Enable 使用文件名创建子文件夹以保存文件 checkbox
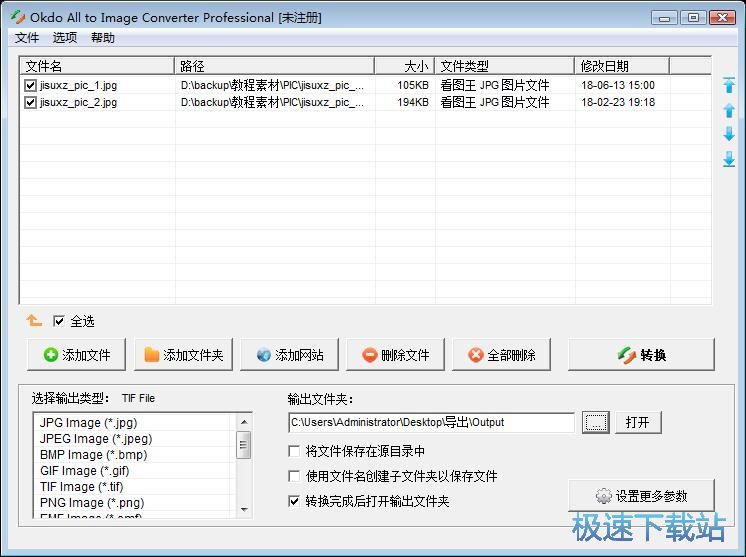746x557 pixels. pos(294,476)
